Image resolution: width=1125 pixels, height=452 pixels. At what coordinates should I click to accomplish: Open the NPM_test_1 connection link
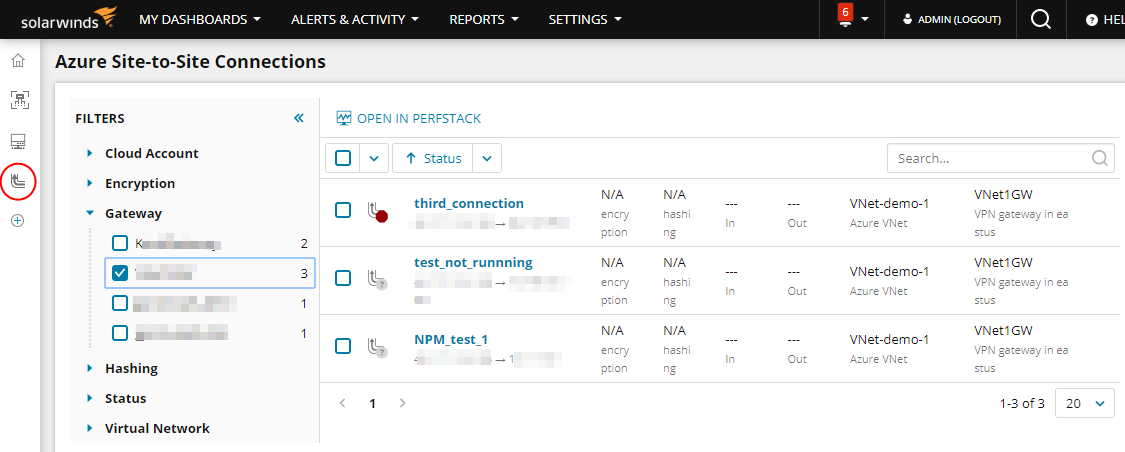(x=451, y=339)
